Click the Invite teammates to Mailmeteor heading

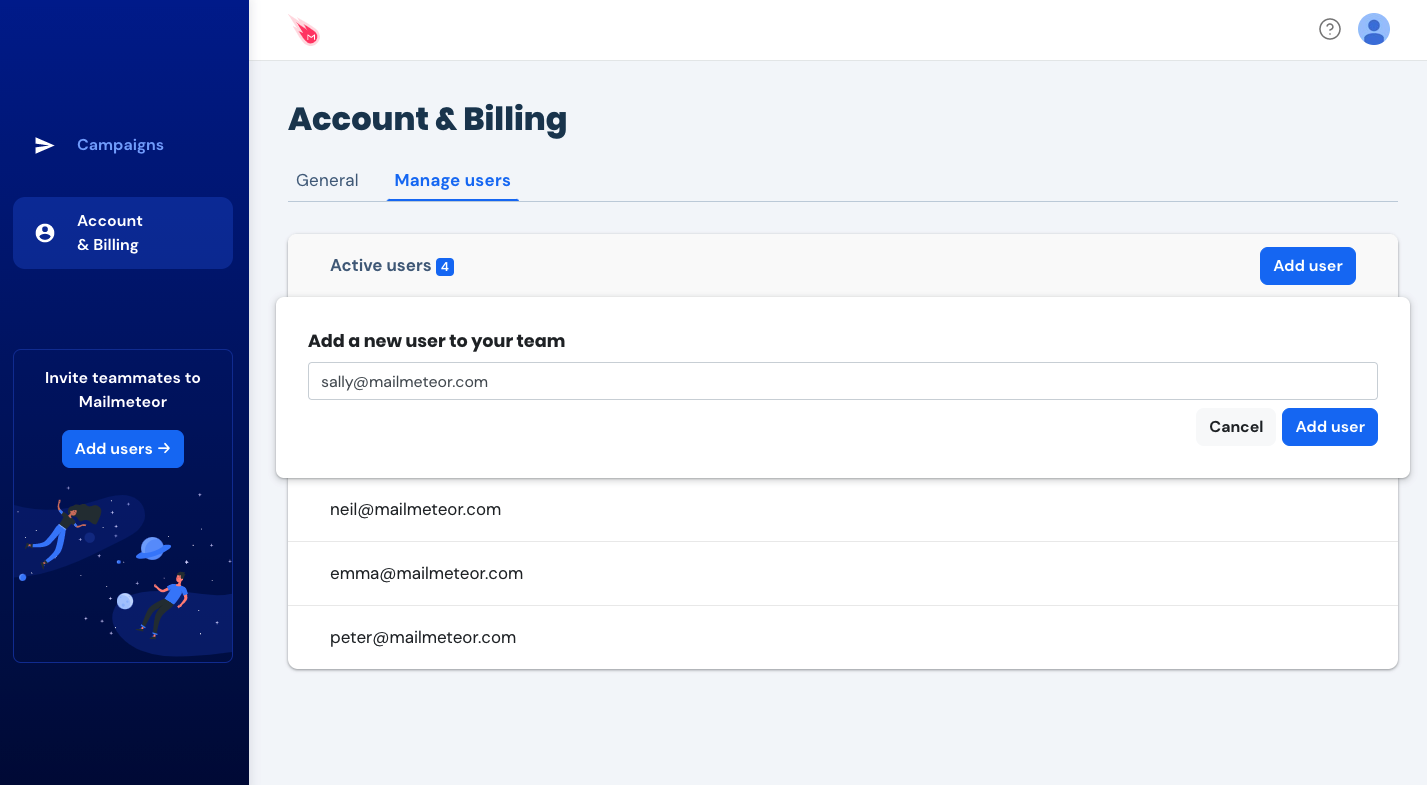123,390
